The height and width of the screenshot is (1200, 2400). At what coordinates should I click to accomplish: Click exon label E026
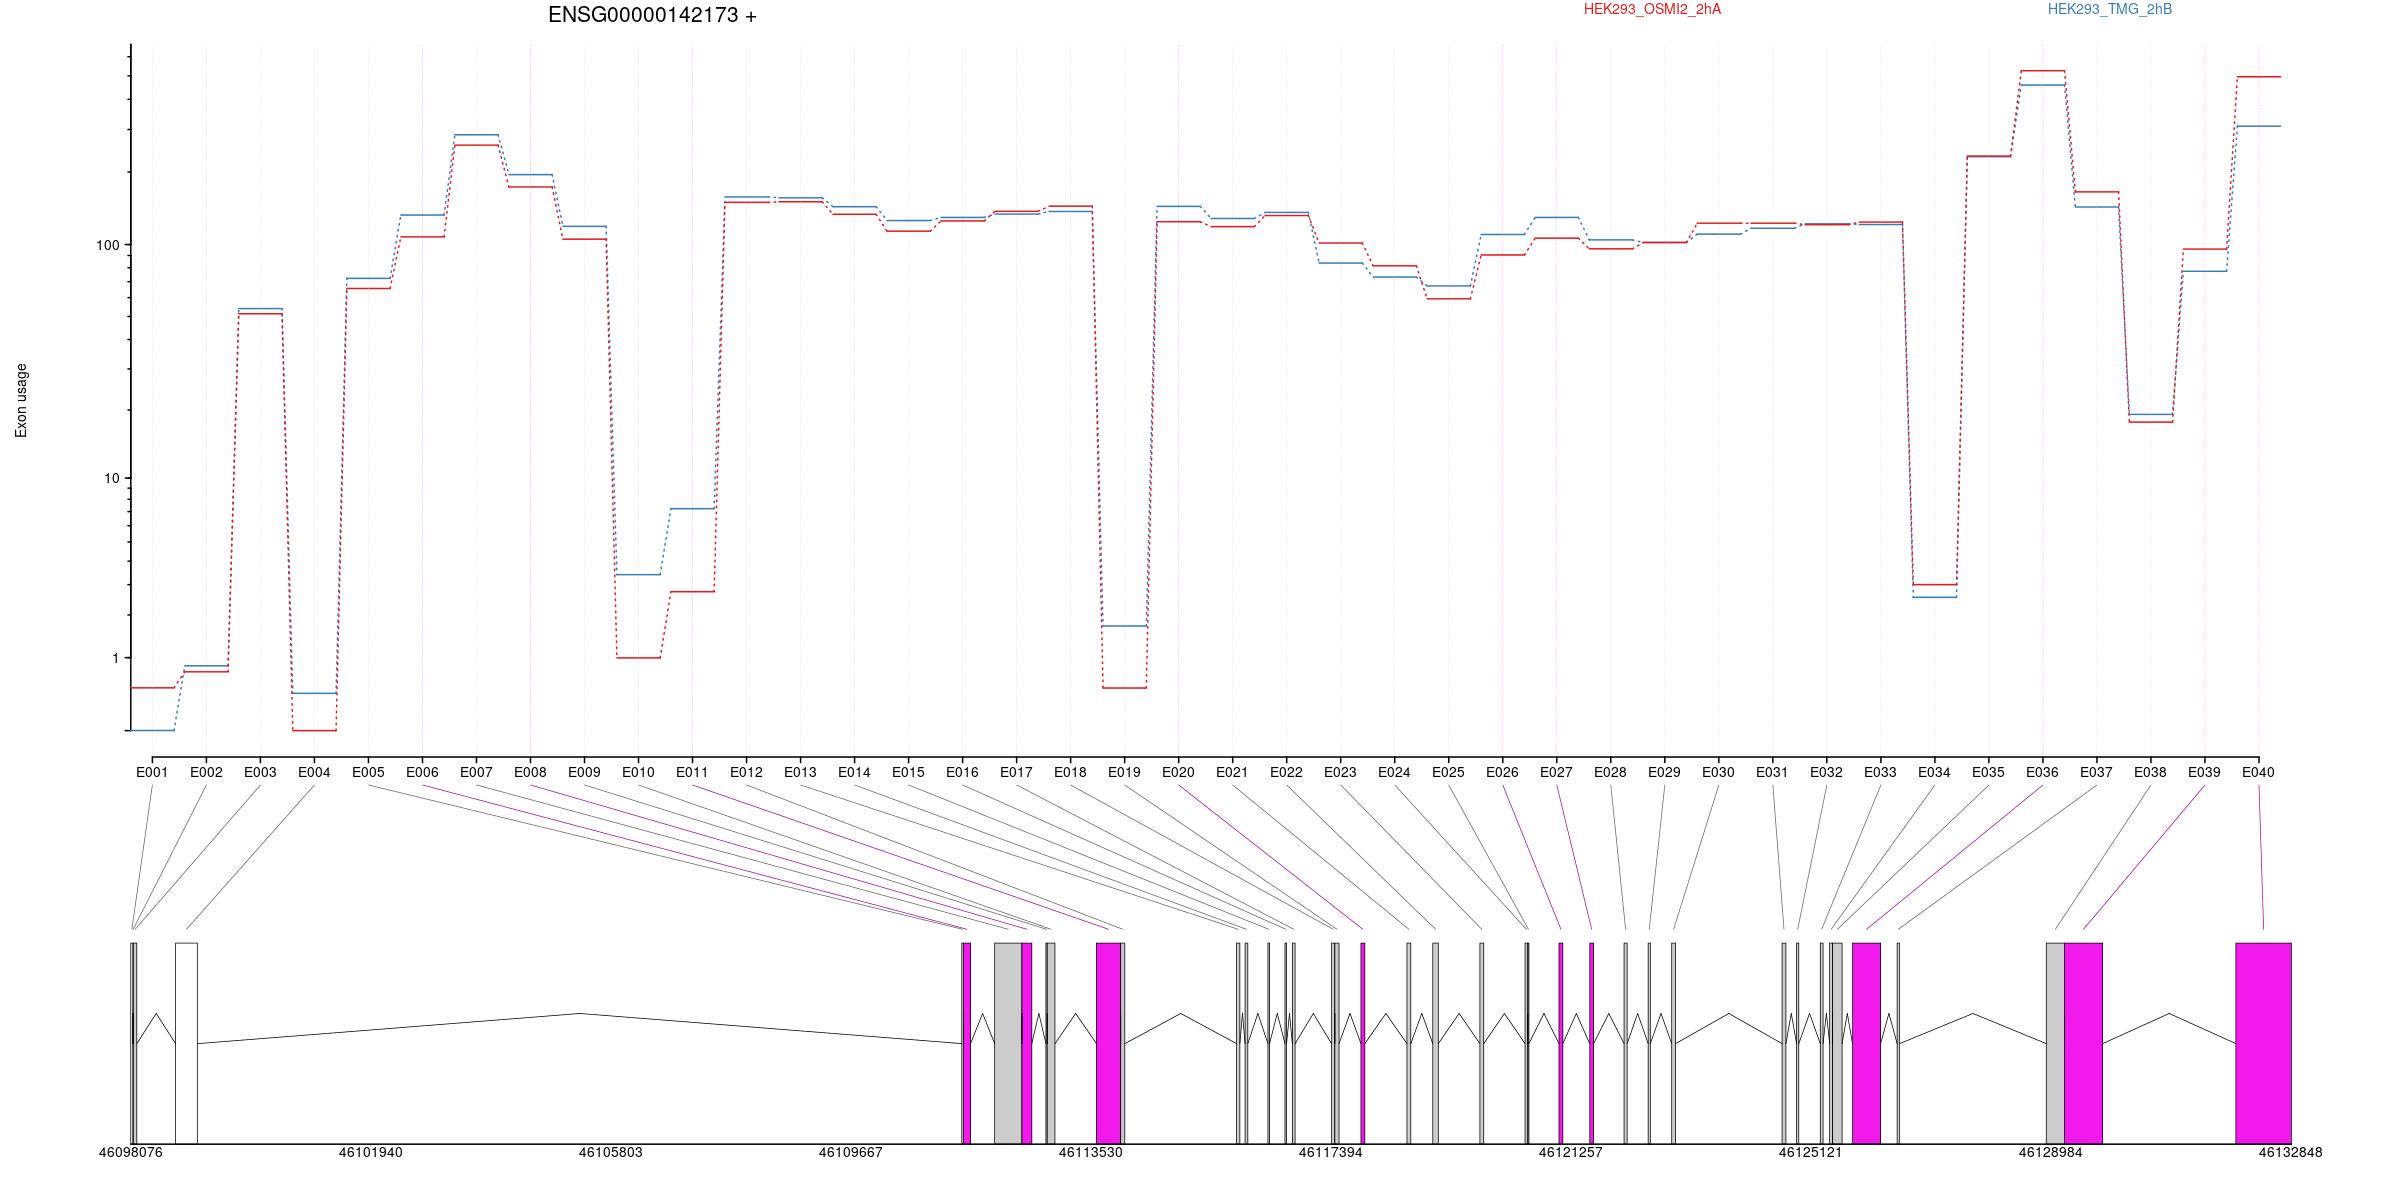pos(1502,772)
